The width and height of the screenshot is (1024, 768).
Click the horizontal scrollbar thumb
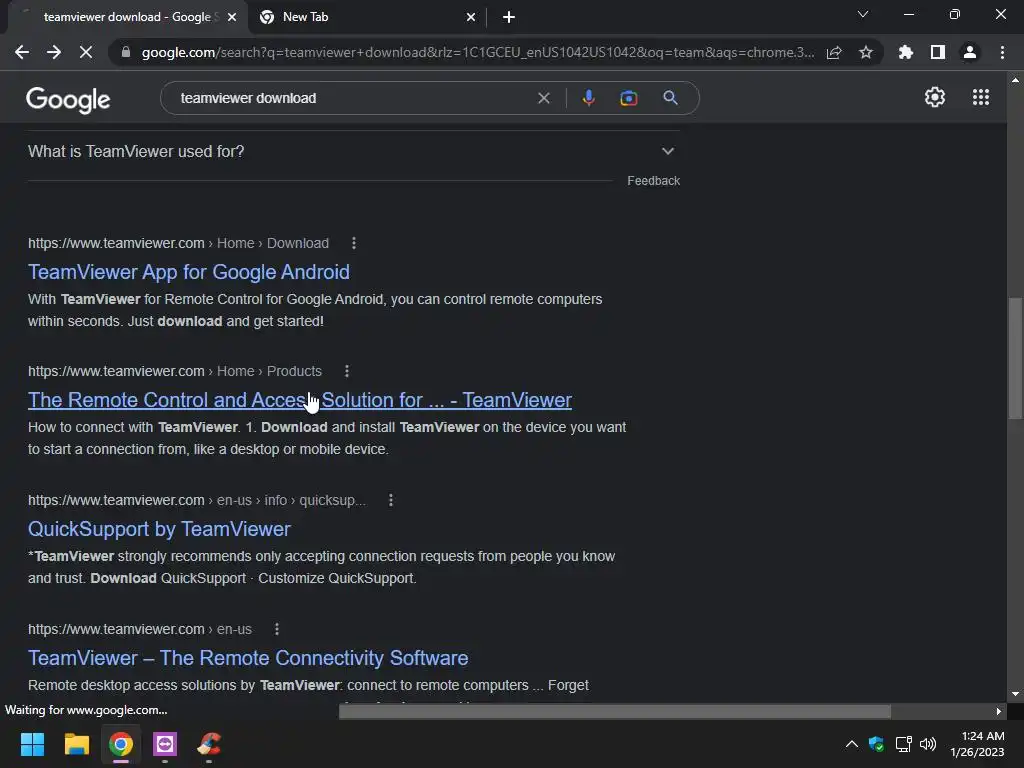tap(615, 711)
